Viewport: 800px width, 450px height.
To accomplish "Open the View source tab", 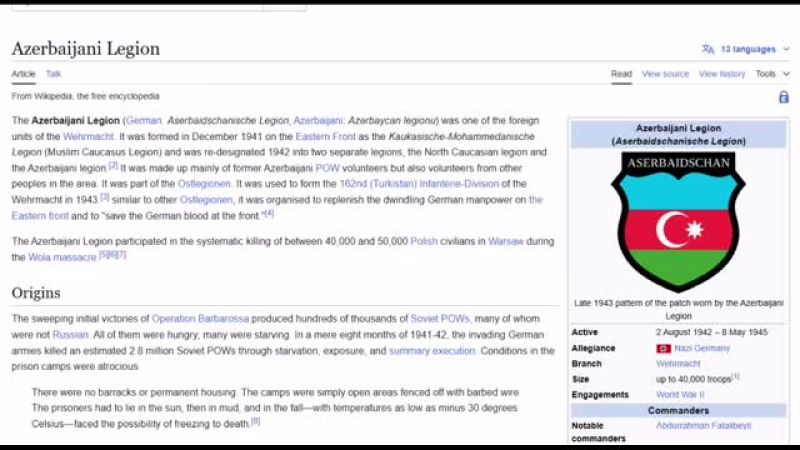I will pos(665,74).
